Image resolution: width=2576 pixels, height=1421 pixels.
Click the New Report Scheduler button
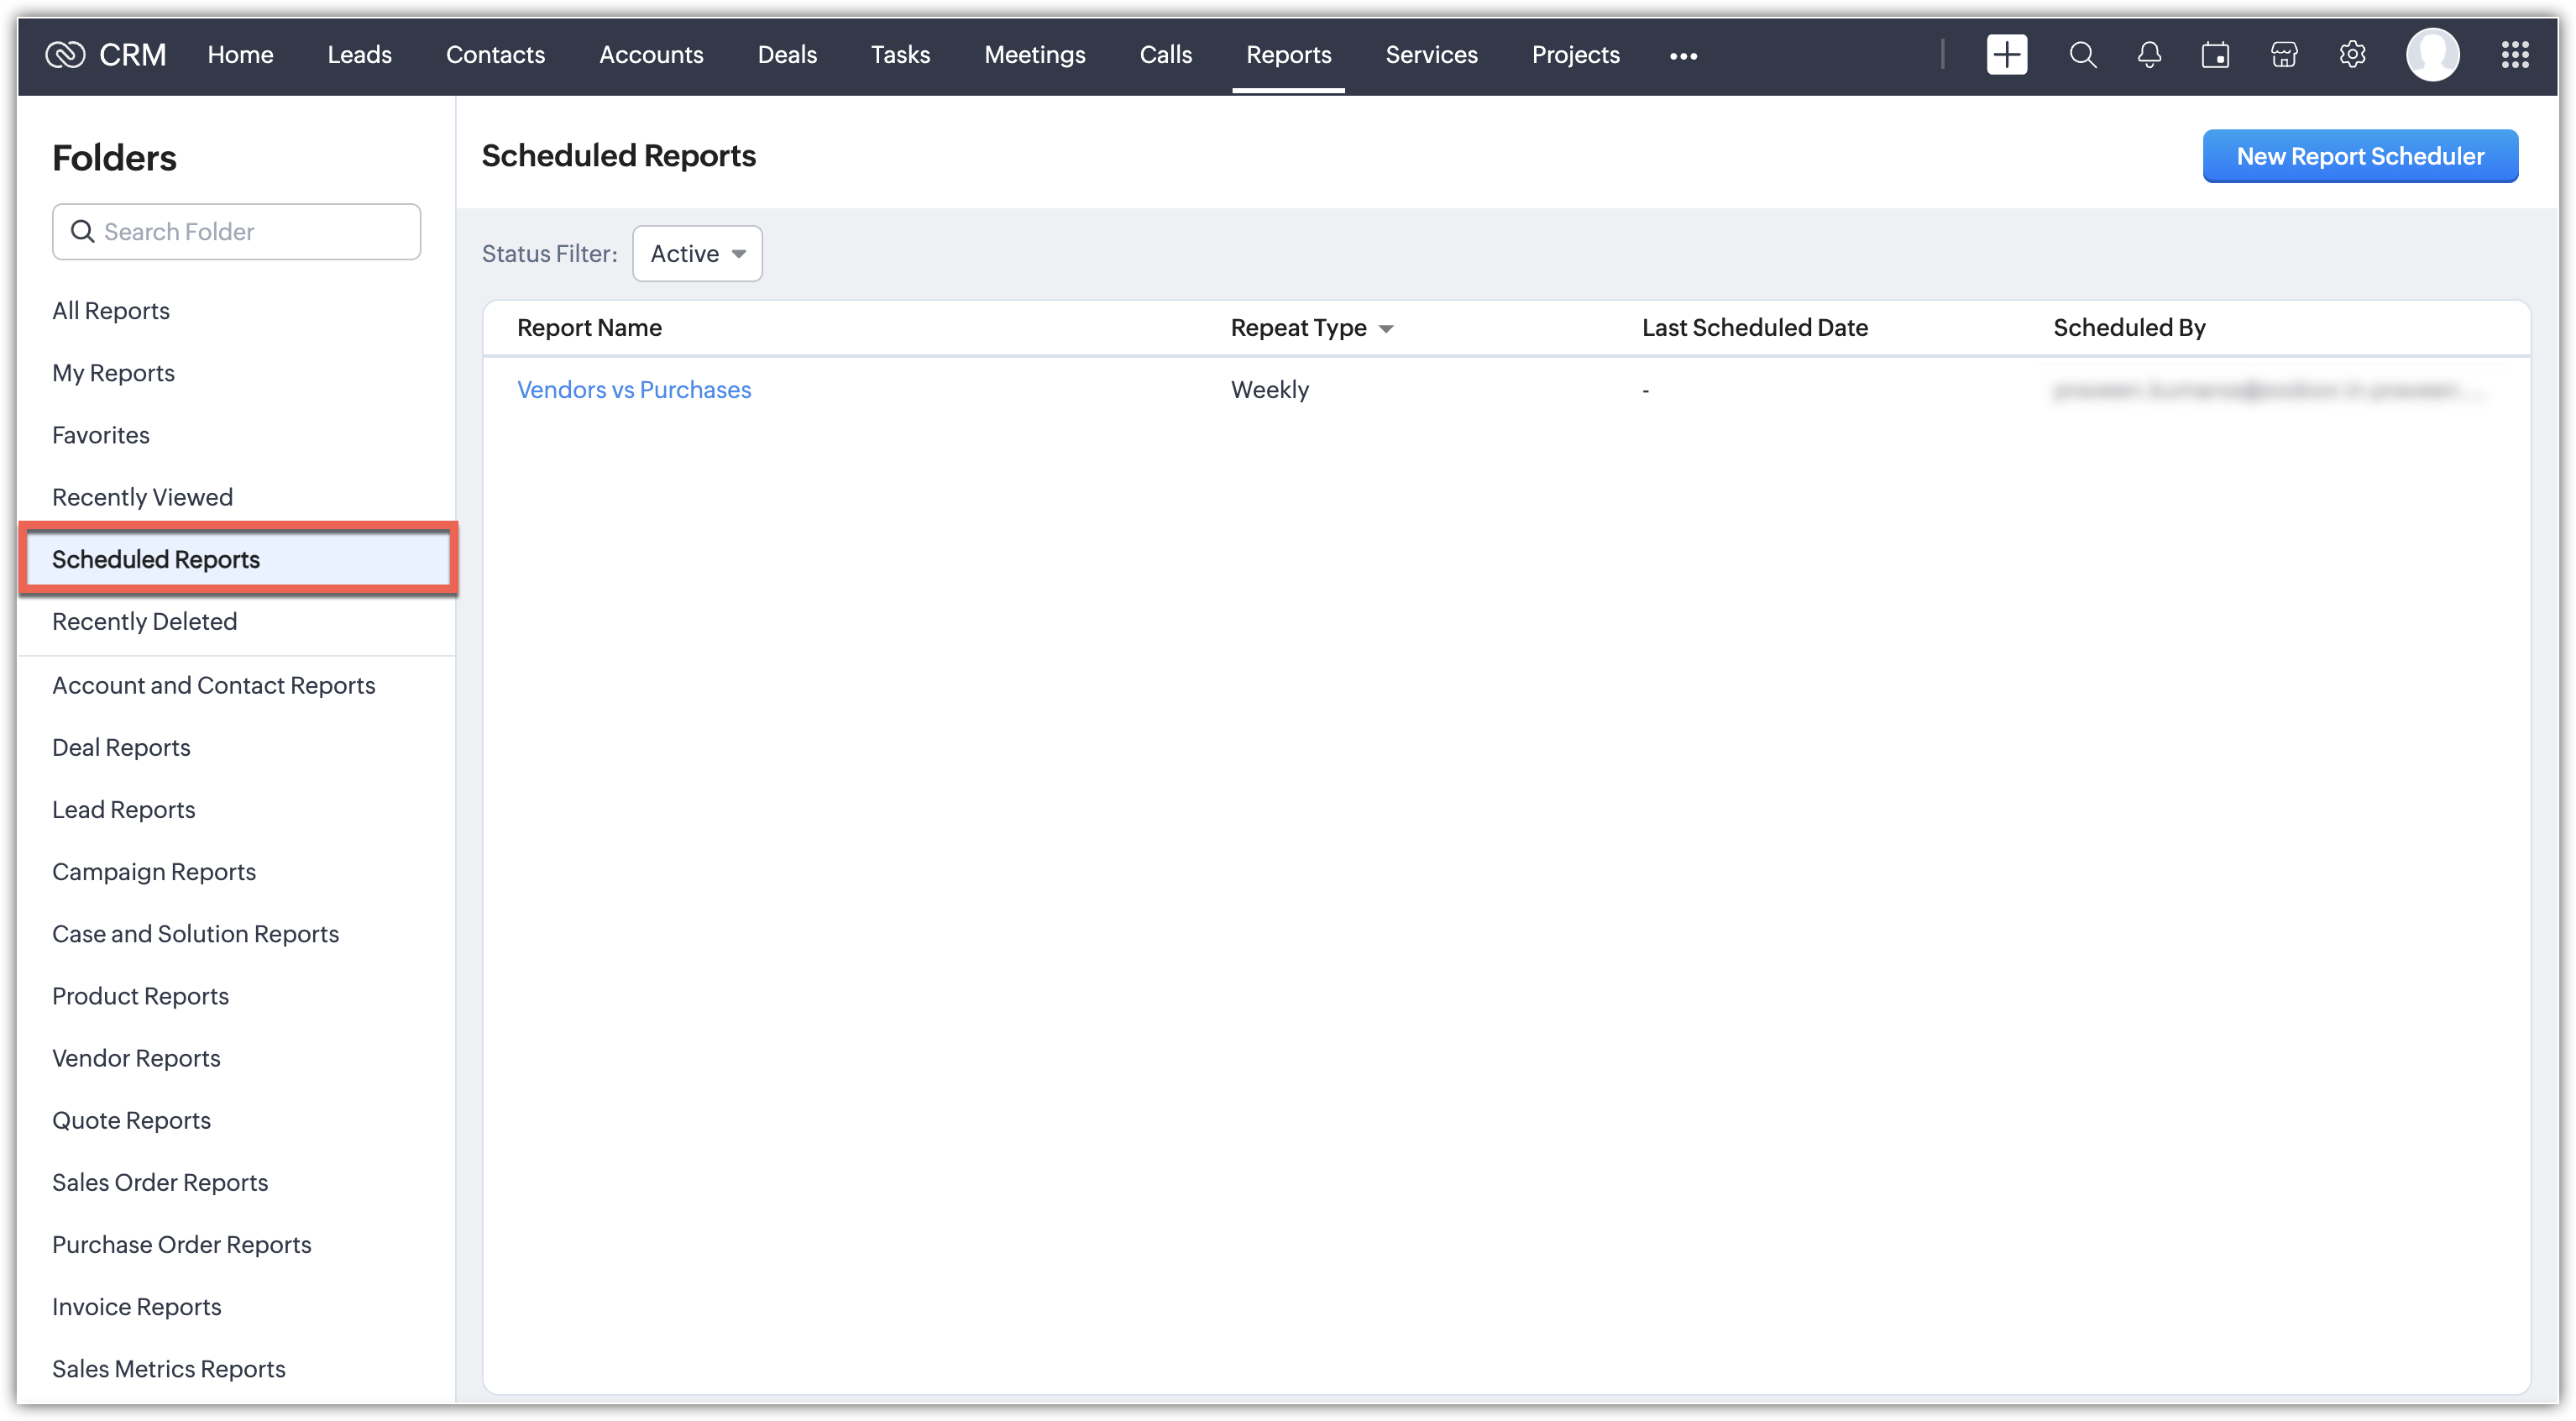coord(2359,156)
